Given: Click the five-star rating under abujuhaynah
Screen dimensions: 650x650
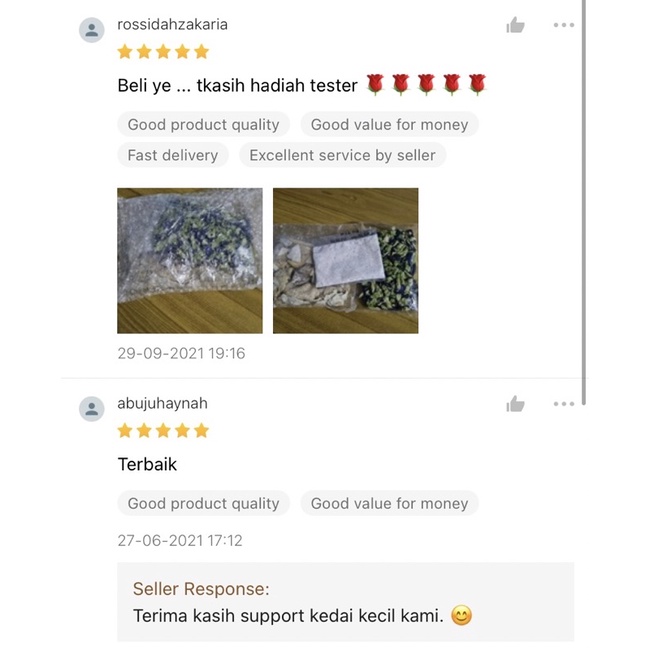Looking at the screenshot, I should pyautogui.click(x=163, y=431).
